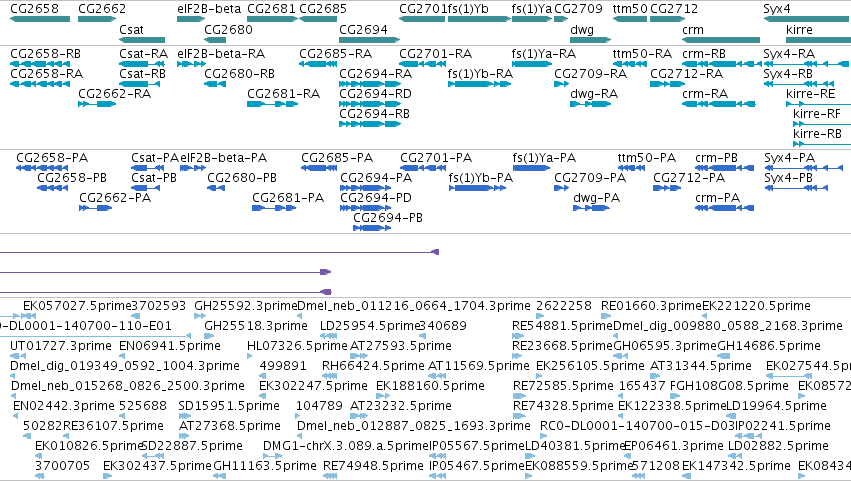The height and width of the screenshot is (481, 851).
Task: Select transcript CG2694-RB
Action: click(370, 124)
